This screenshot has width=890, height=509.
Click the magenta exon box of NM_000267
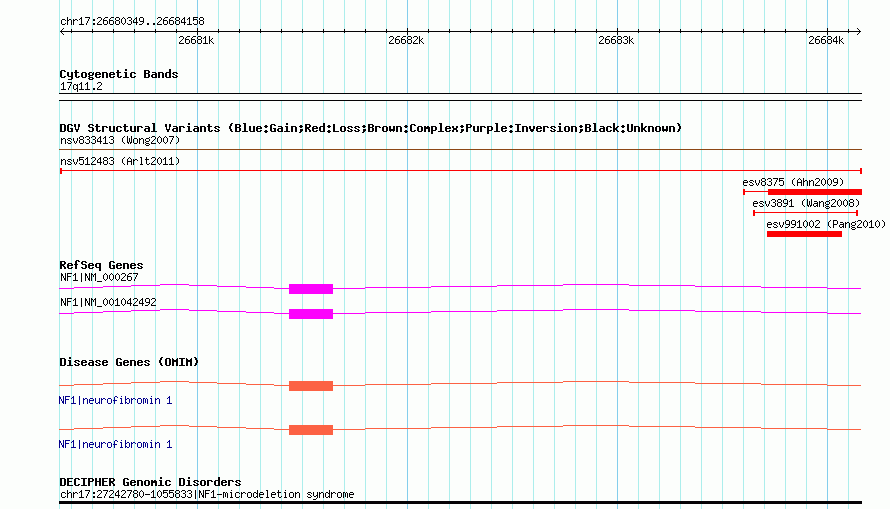(x=311, y=289)
